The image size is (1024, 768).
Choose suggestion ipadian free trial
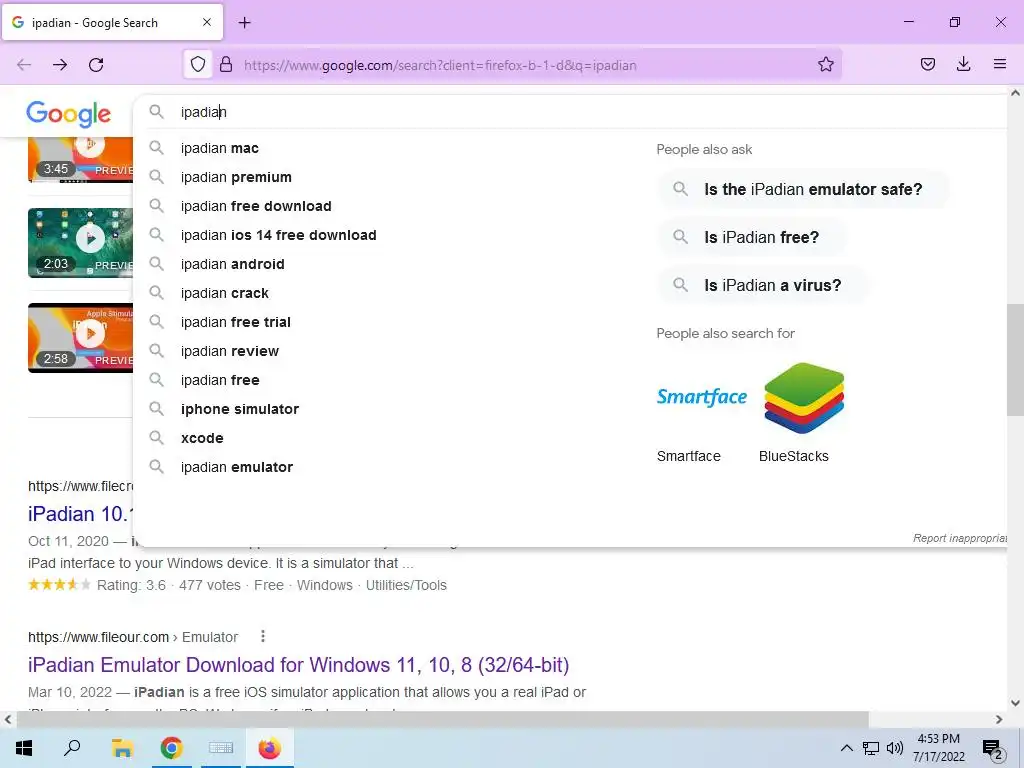(x=235, y=322)
